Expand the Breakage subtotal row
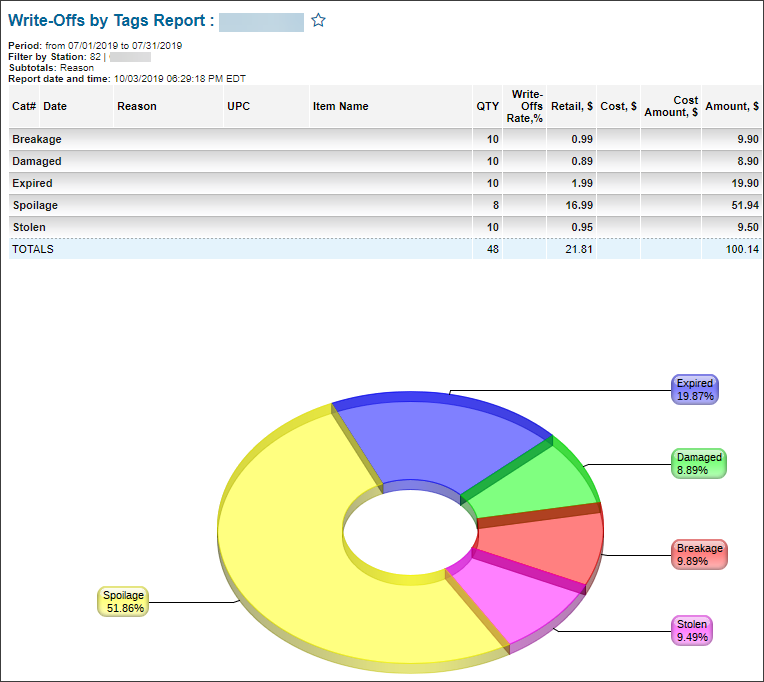 click(x=36, y=139)
